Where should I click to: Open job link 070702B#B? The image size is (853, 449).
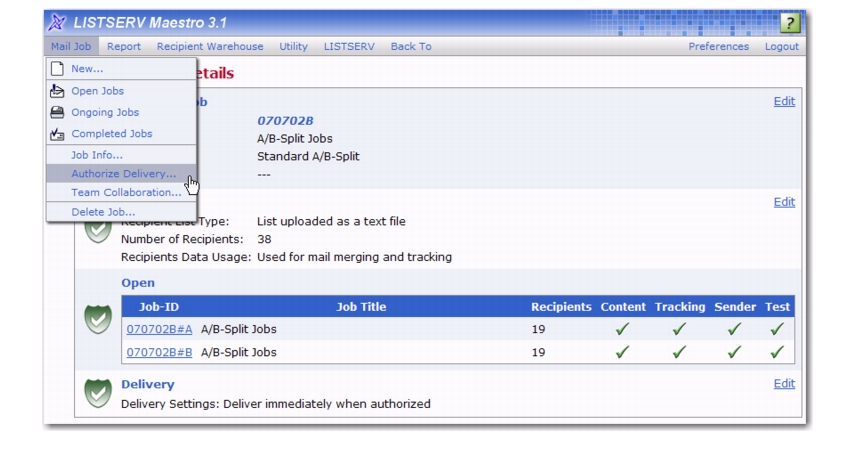[x=159, y=352]
